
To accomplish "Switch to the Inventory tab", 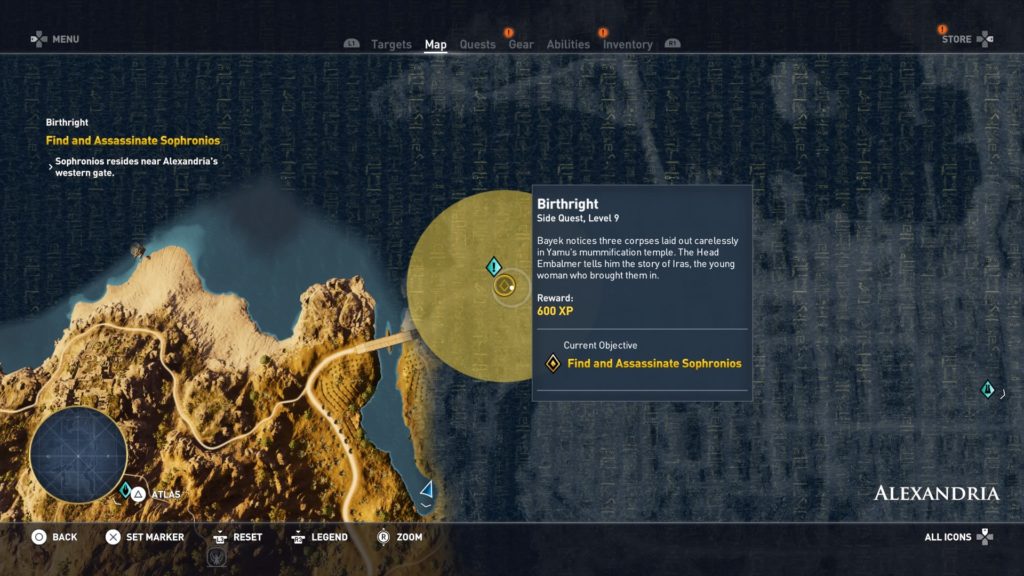I will [627, 45].
